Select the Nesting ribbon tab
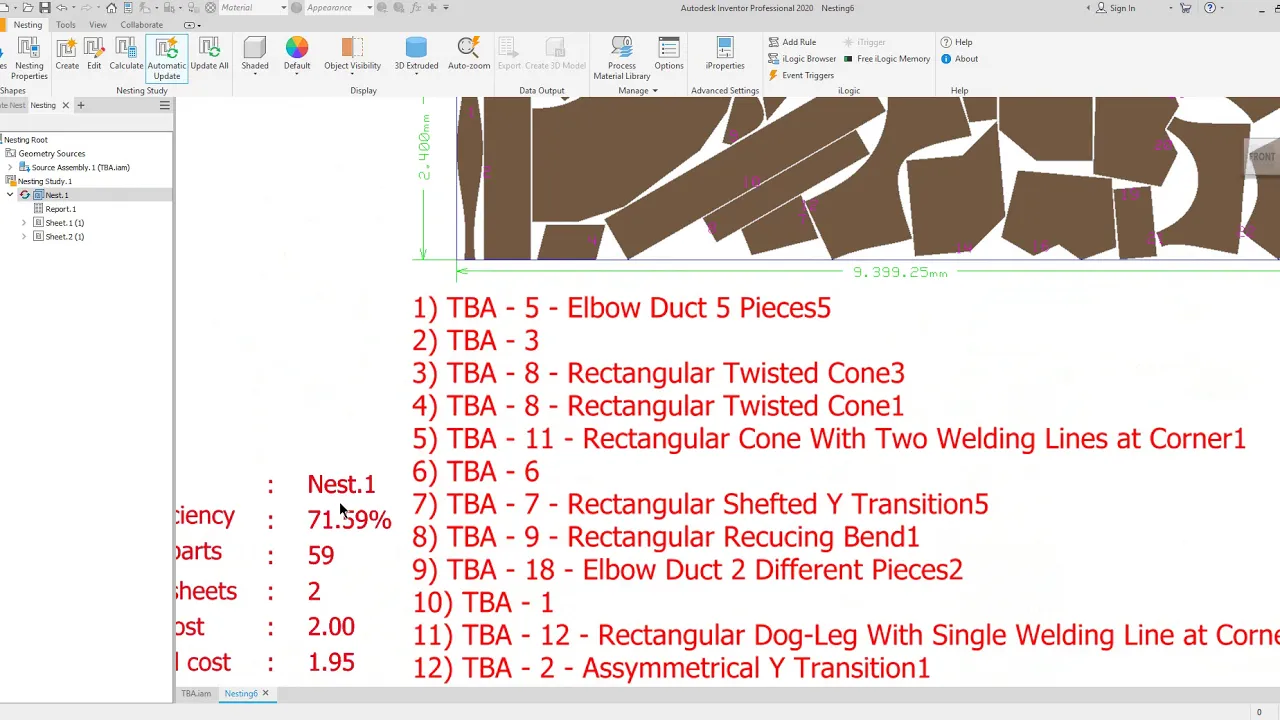 point(27,24)
